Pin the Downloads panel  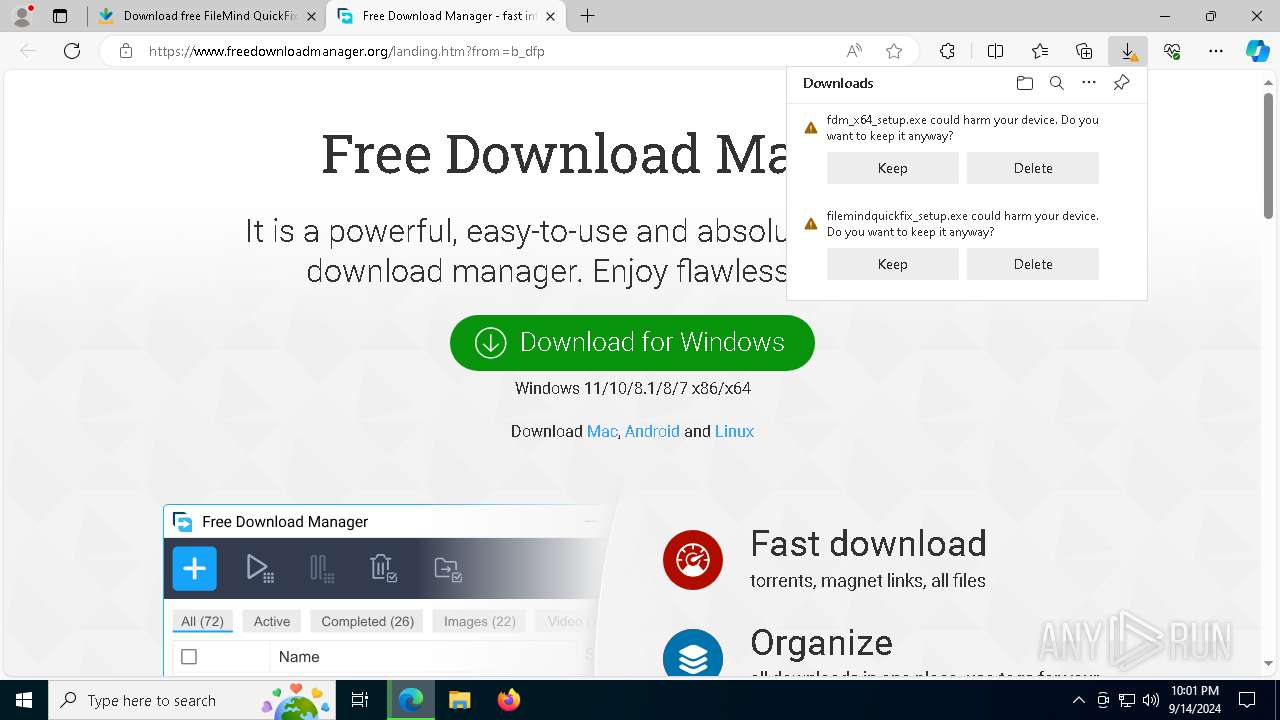(x=1122, y=83)
